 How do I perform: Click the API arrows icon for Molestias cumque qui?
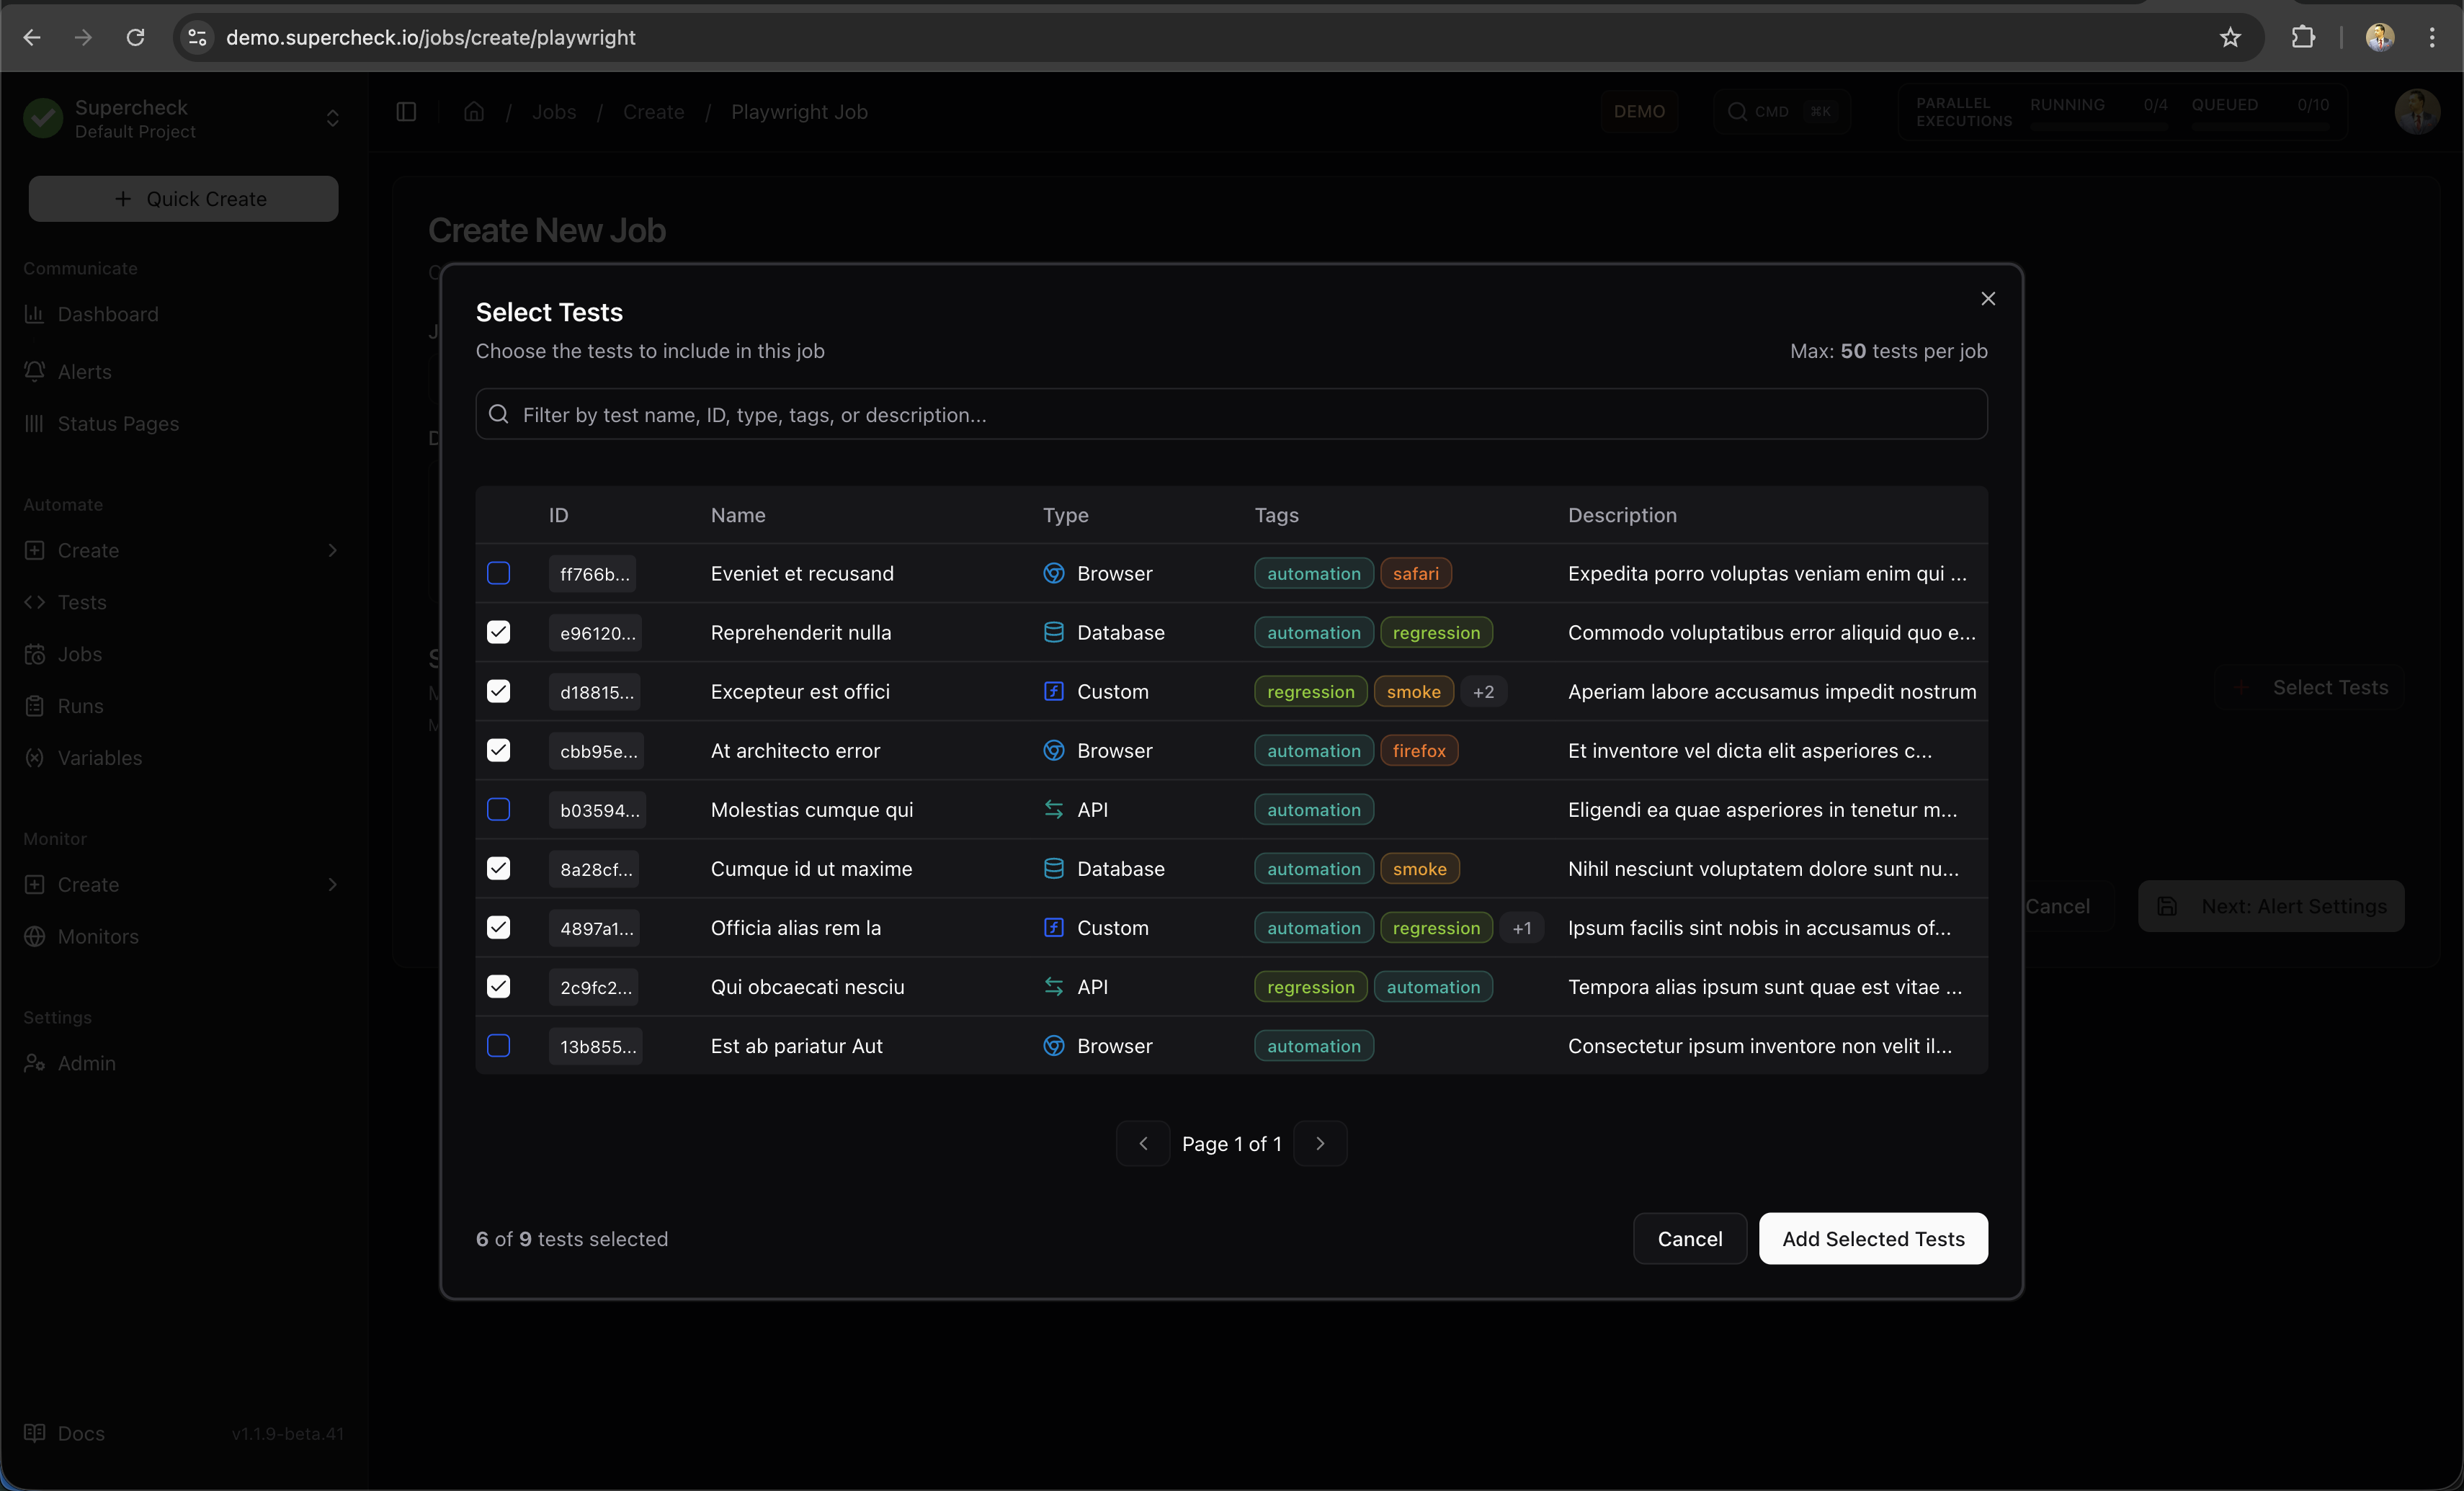point(1053,809)
